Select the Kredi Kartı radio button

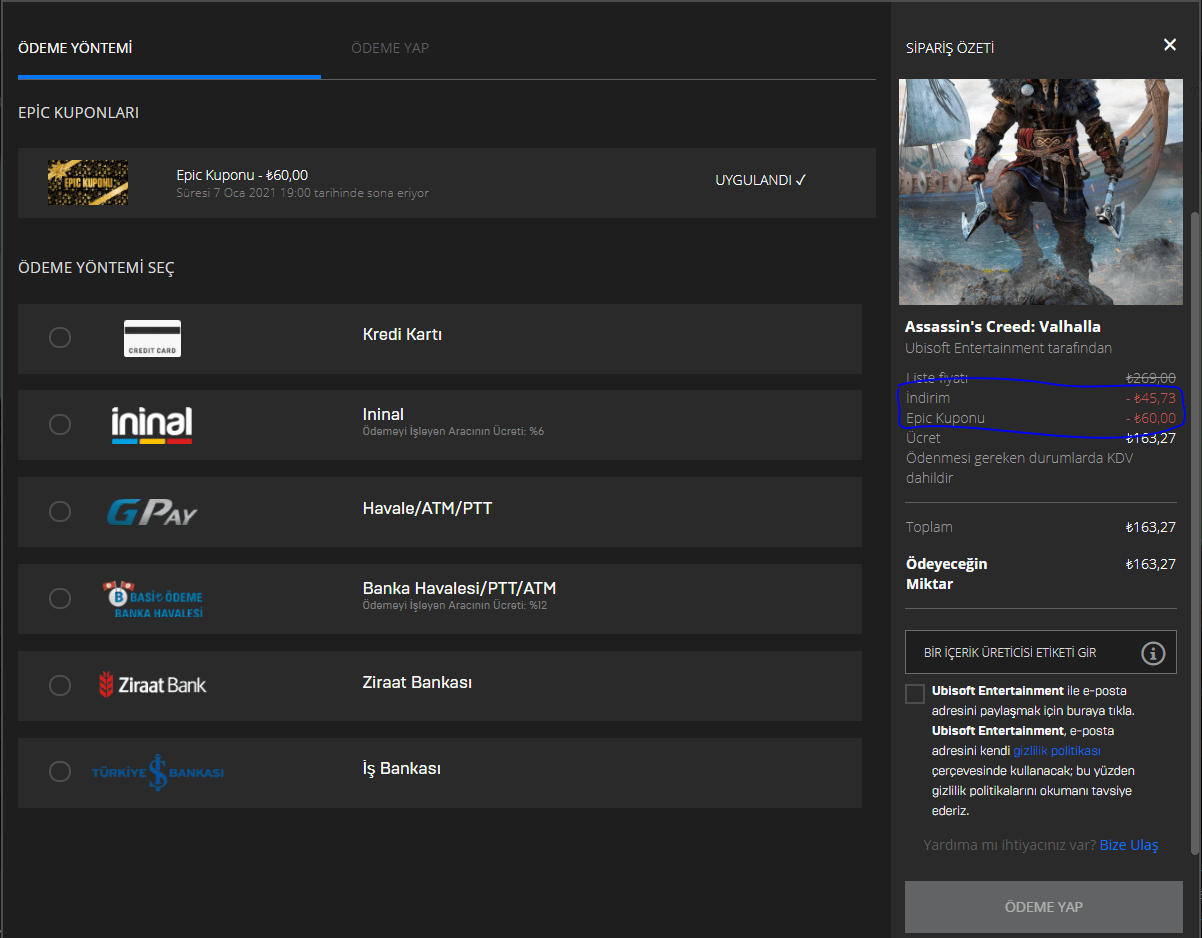click(x=60, y=337)
